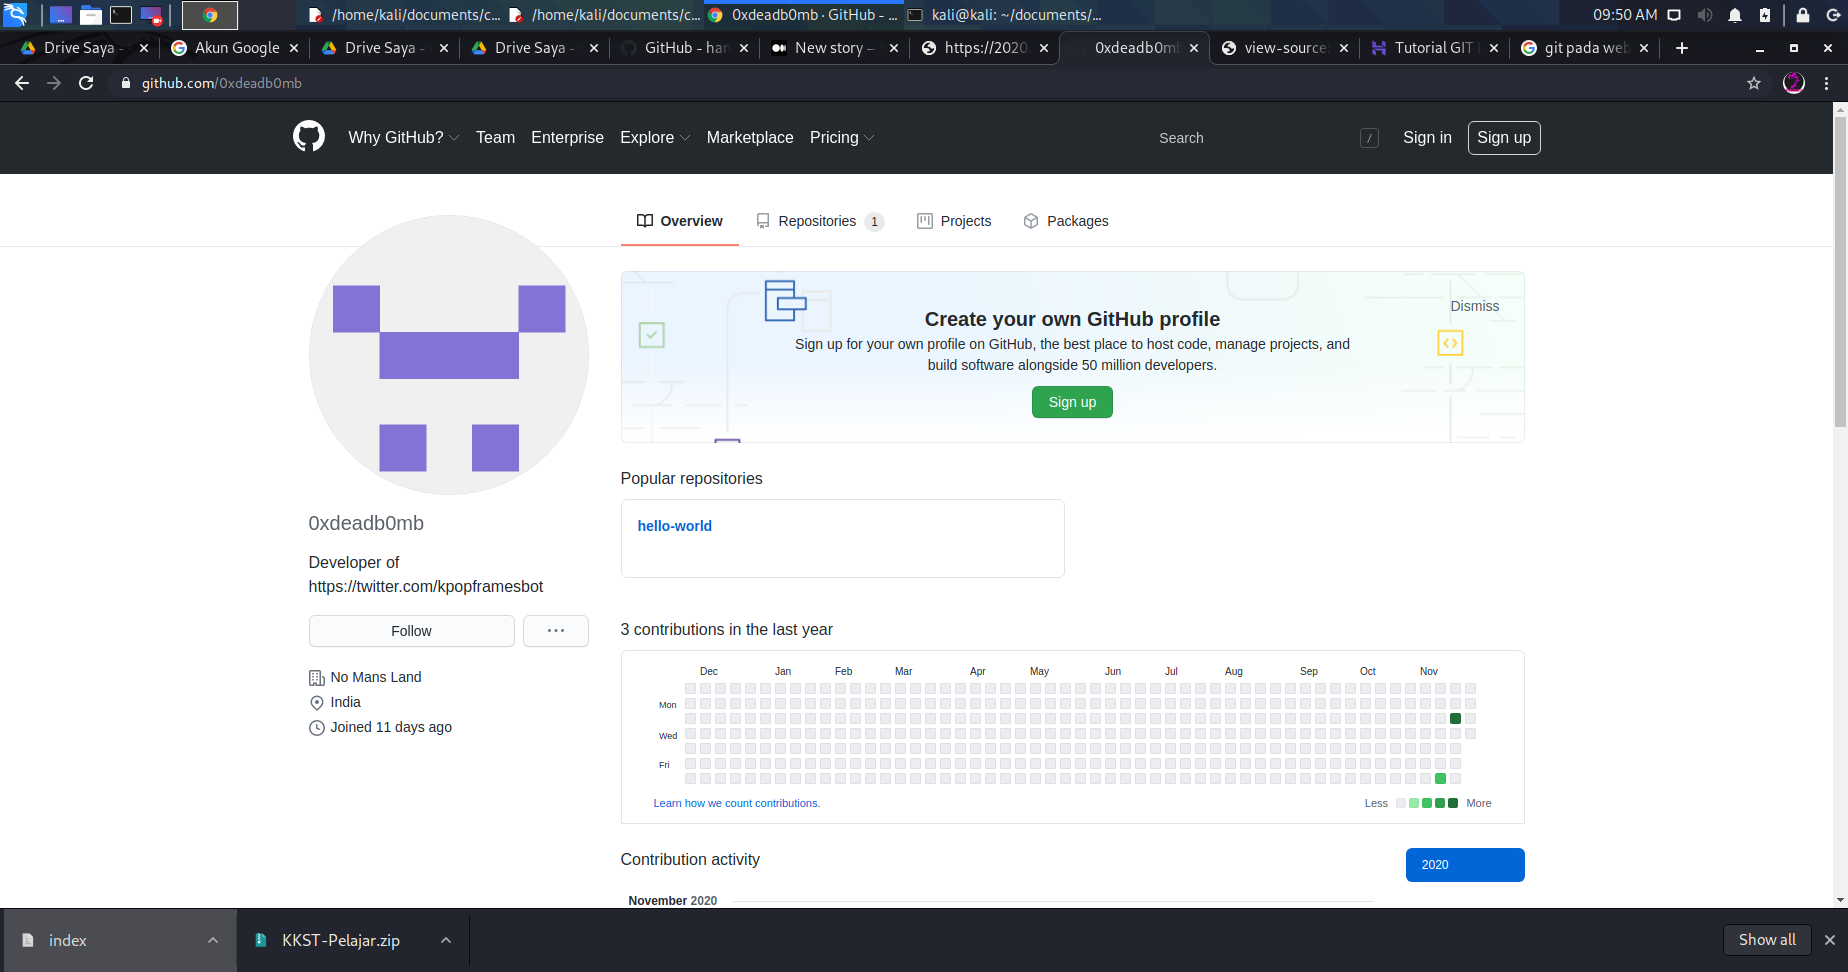Select the Overview profile tab
The image size is (1848, 972).
(x=680, y=221)
